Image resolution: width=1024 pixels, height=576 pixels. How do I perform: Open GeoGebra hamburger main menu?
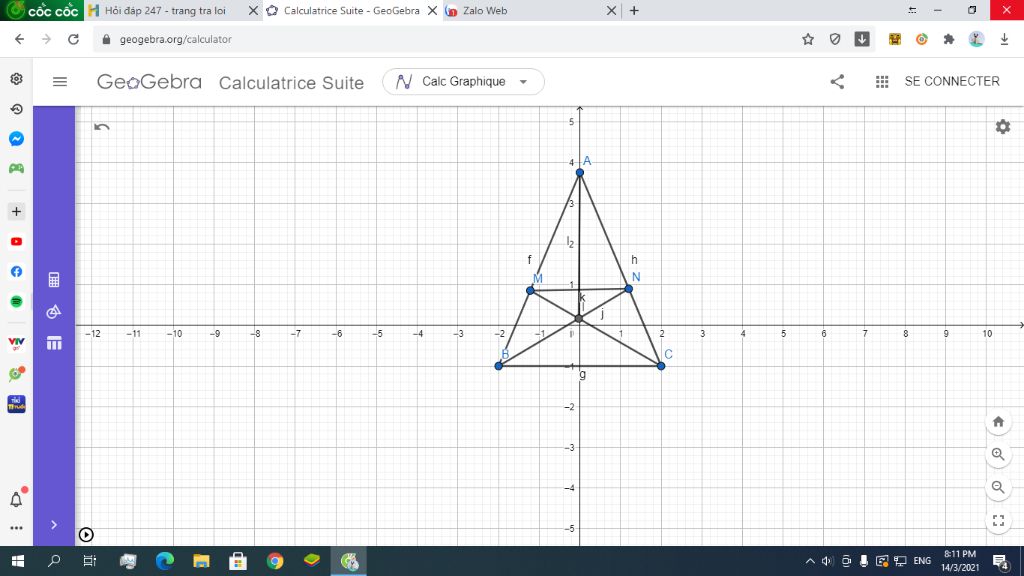(59, 82)
